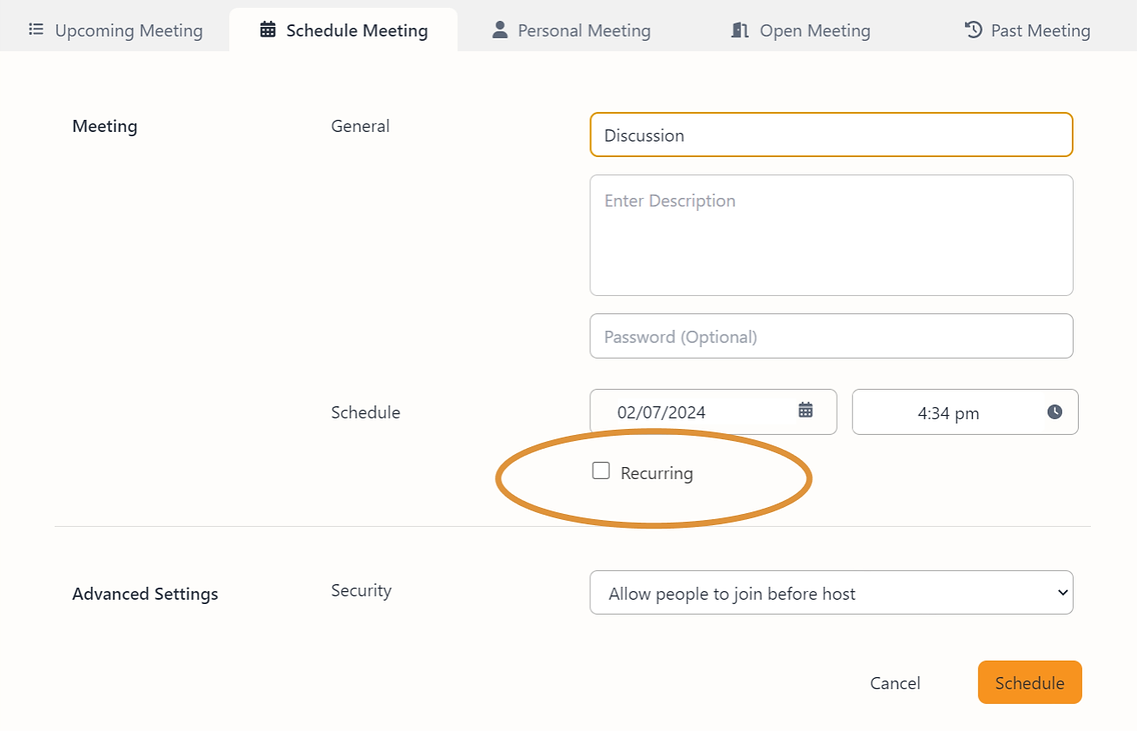Open the time picker clock icon

(1054, 412)
